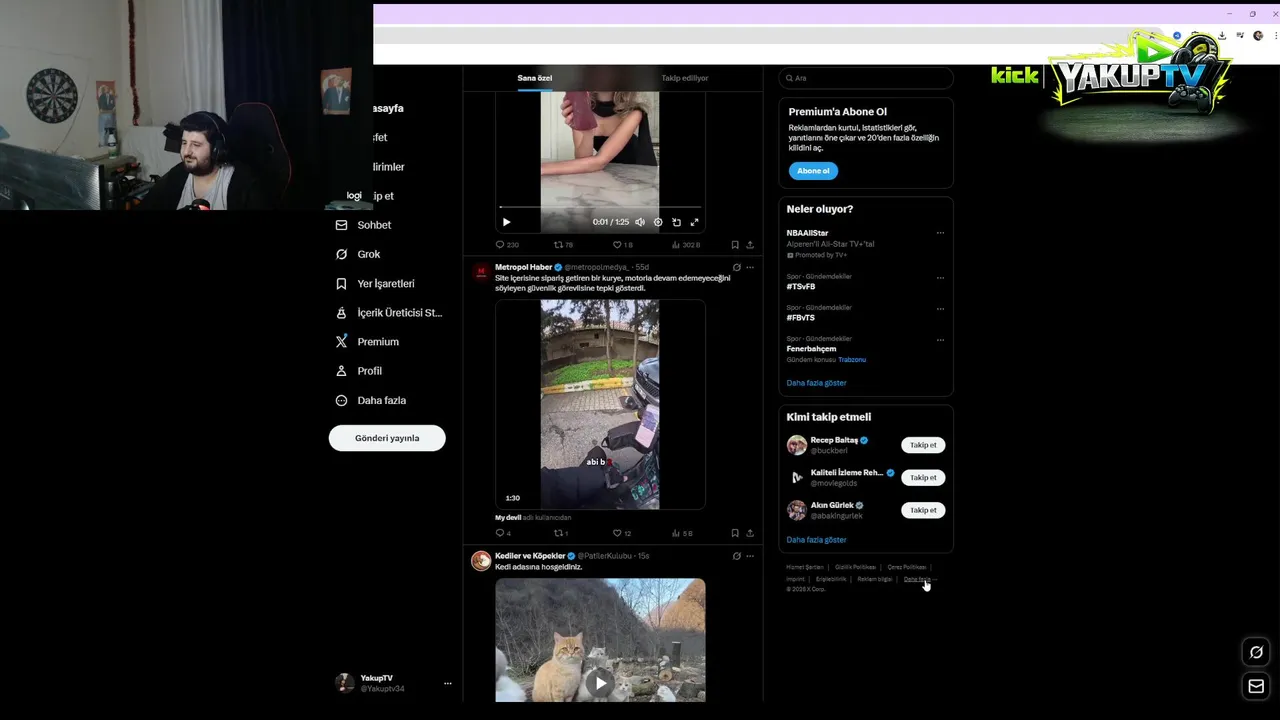Open Akın Gürlek profile picture

(797, 510)
